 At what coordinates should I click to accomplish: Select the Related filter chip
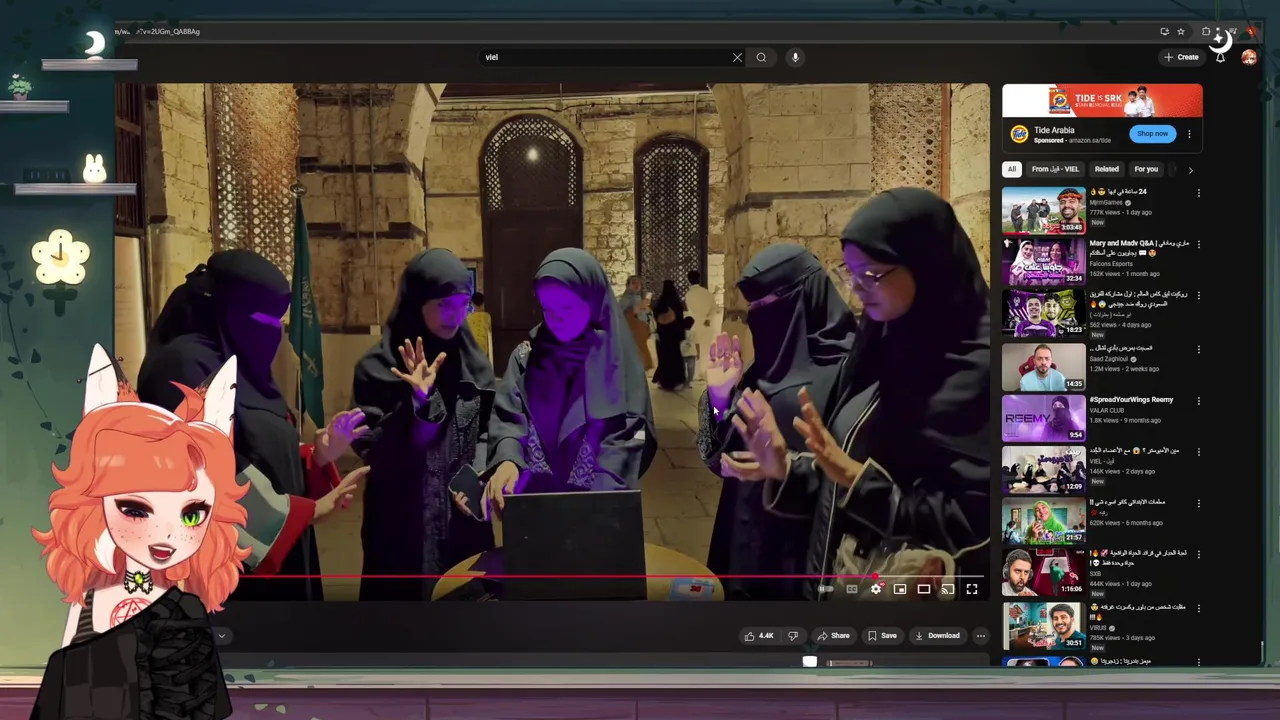tap(1106, 169)
